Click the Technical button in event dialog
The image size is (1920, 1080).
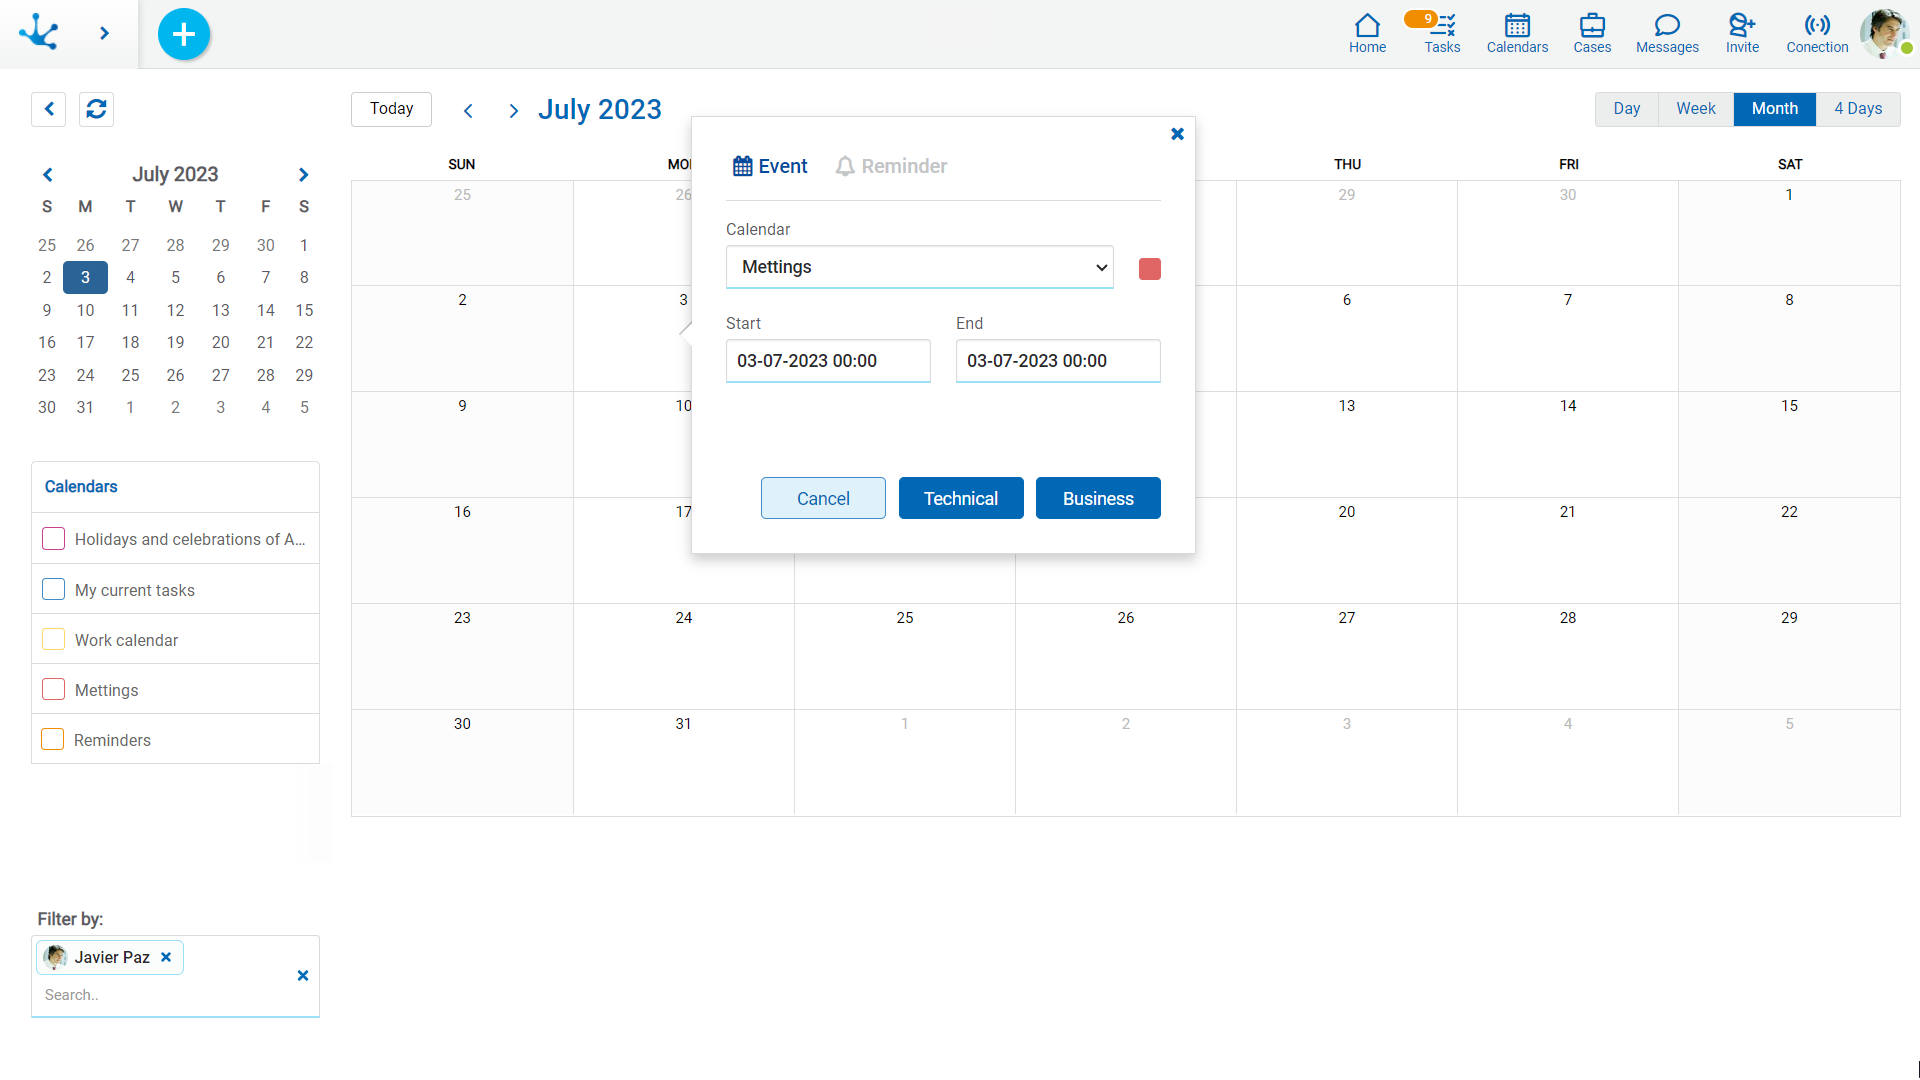pos(960,497)
